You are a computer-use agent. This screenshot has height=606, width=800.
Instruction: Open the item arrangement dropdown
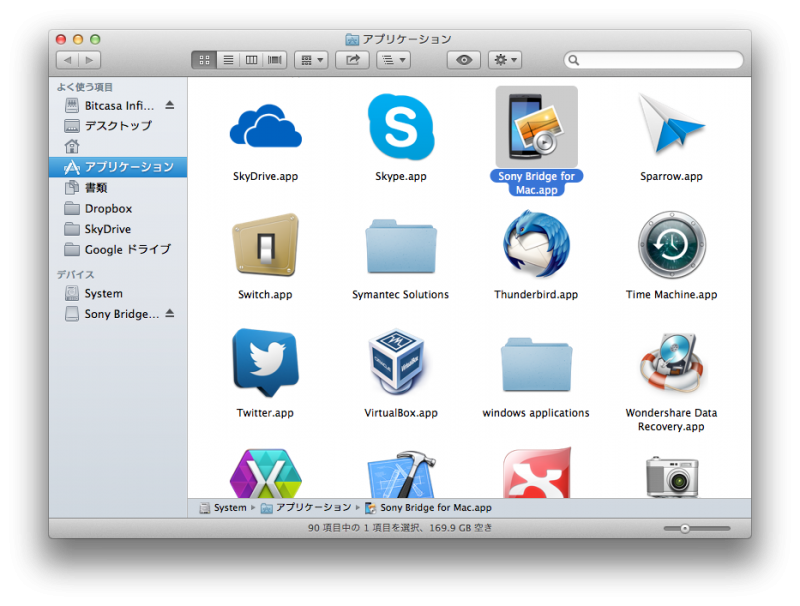point(311,60)
